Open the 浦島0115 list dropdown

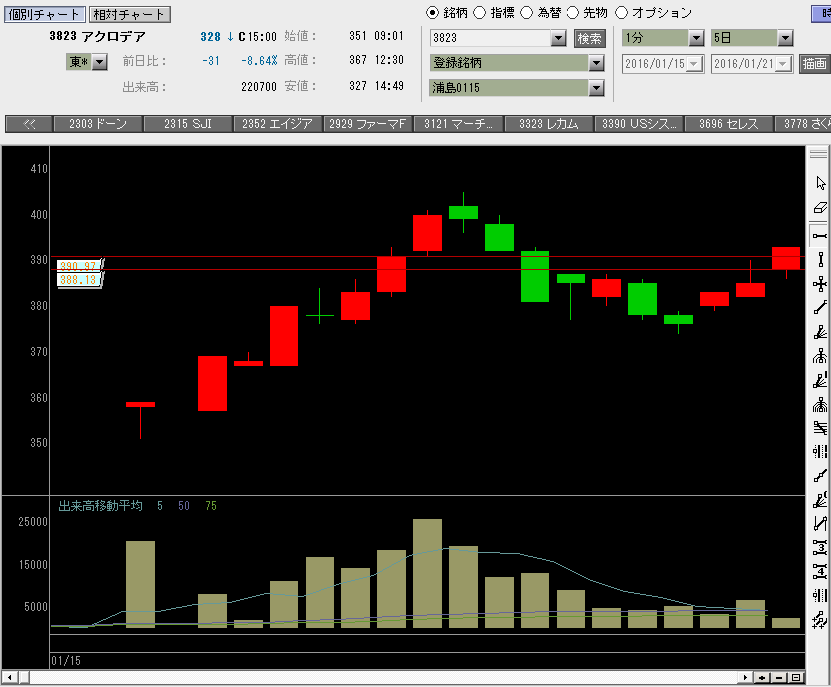tap(596, 88)
